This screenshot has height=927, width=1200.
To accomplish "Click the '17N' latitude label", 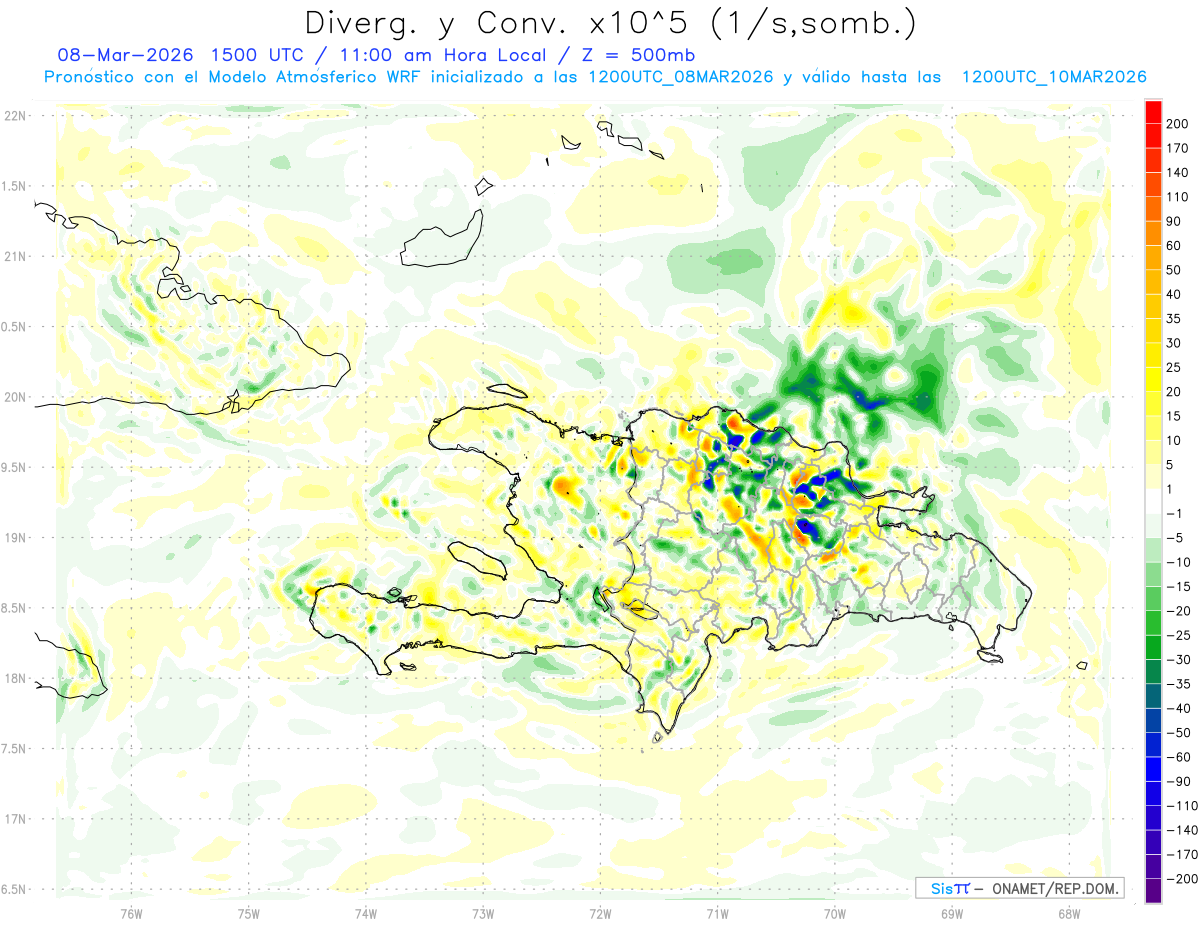I will coord(14,819).
